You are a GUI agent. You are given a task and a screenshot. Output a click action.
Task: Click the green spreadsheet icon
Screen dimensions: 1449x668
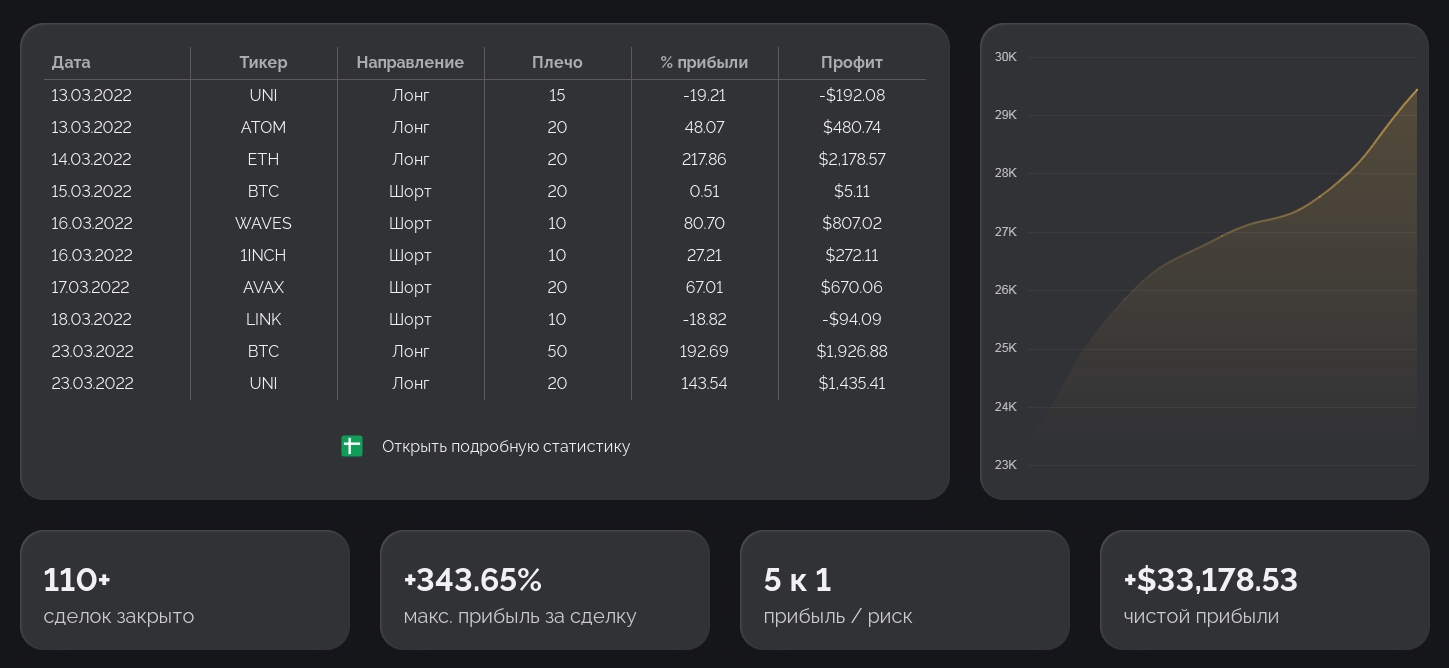coord(352,446)
